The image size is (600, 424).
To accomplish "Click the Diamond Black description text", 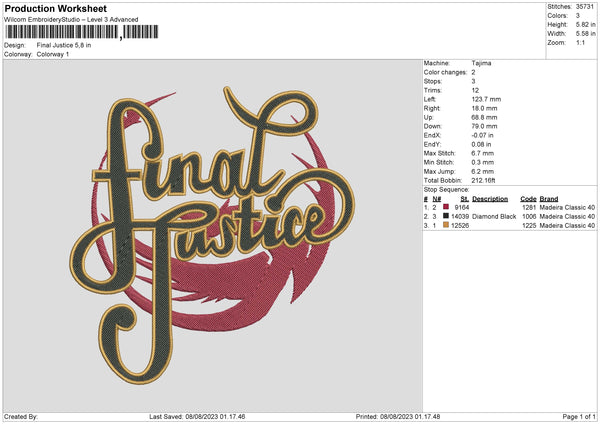I will coord(494,216).
